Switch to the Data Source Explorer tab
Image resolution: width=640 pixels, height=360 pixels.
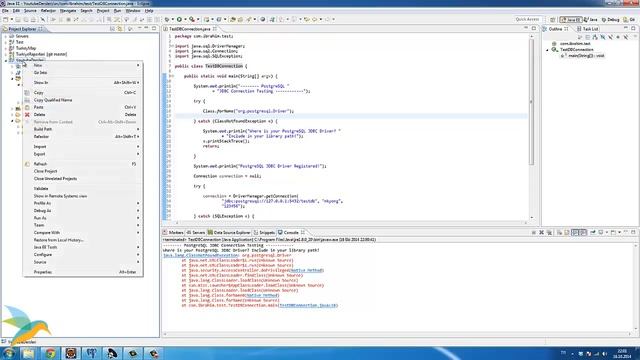229,232
